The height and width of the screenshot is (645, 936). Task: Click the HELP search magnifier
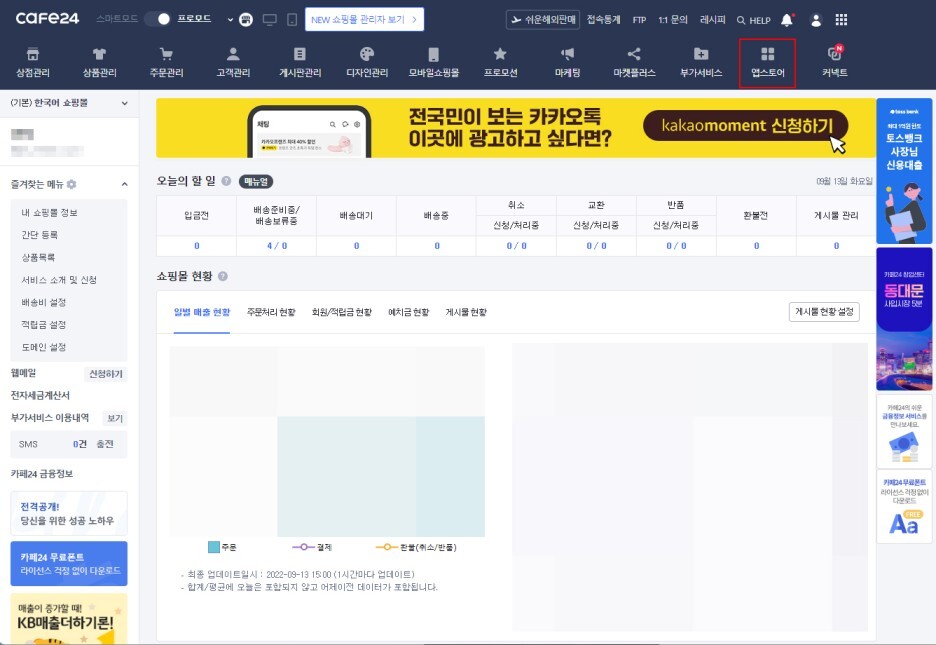(741, 20)
